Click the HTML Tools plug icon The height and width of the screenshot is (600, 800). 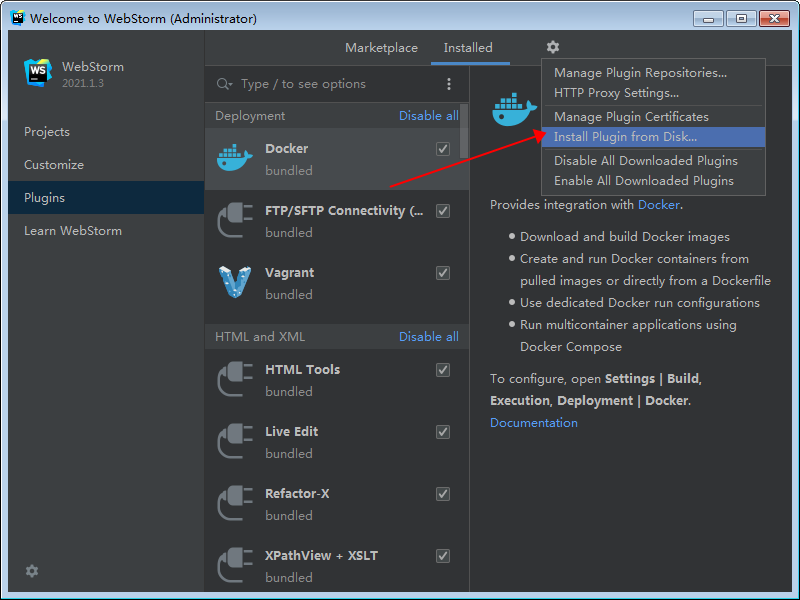(235, 379)
